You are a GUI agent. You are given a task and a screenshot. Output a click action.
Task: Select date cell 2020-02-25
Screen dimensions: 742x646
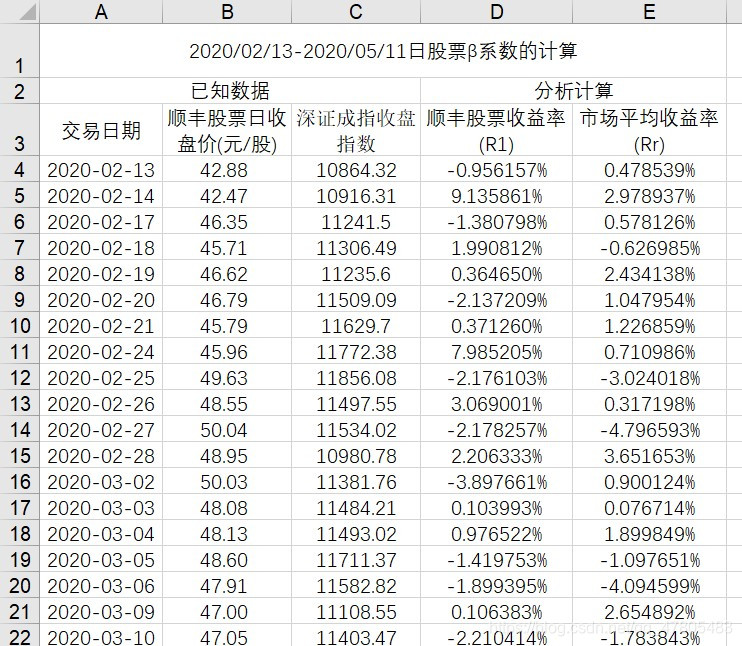point(101,377)
